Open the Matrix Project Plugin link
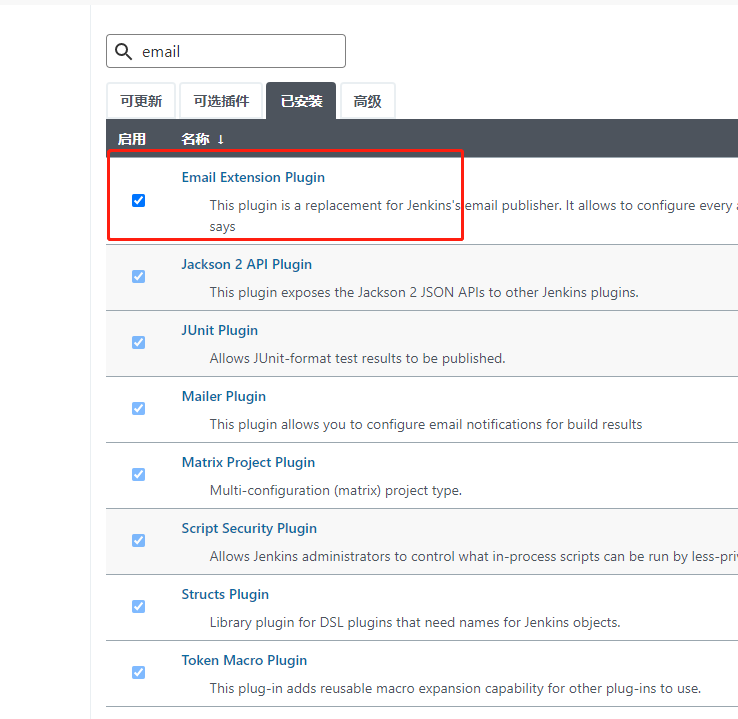 pyautogui.click(x=248, y=463)
